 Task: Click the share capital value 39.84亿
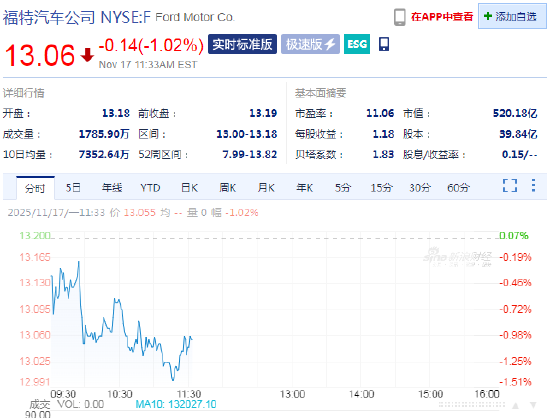coord(518,134)
